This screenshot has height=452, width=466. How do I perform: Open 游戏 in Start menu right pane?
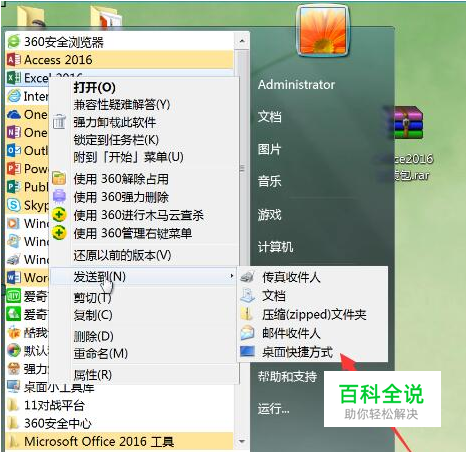270,215
